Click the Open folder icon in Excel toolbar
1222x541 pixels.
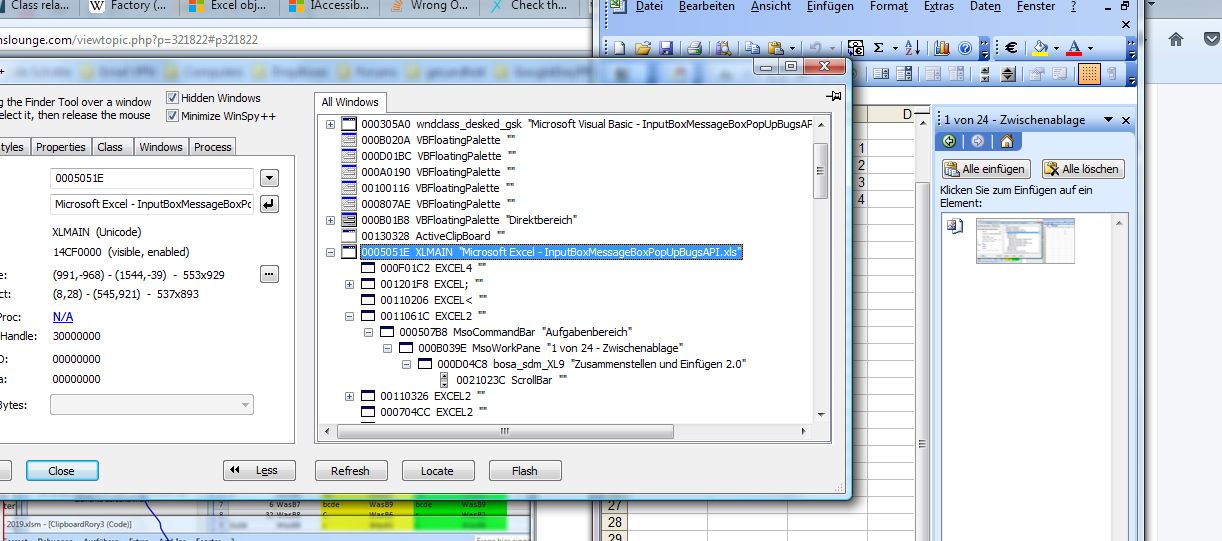[x=643, y=48]
